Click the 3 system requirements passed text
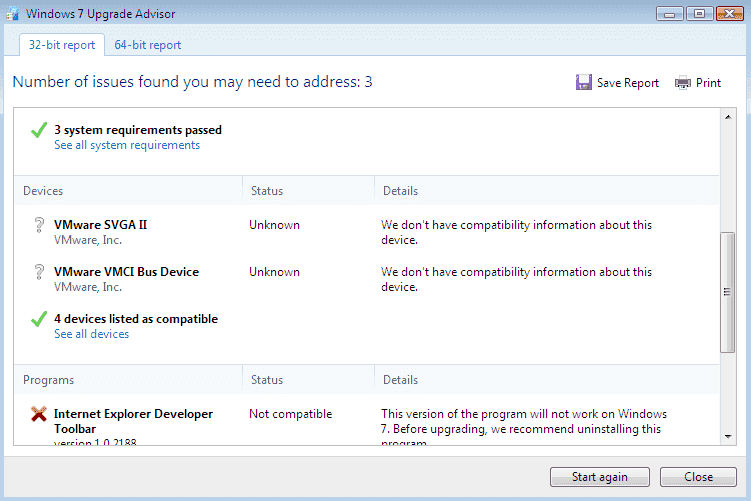The height and width of the screenshot is (501, 751). [x=138, y=130]
